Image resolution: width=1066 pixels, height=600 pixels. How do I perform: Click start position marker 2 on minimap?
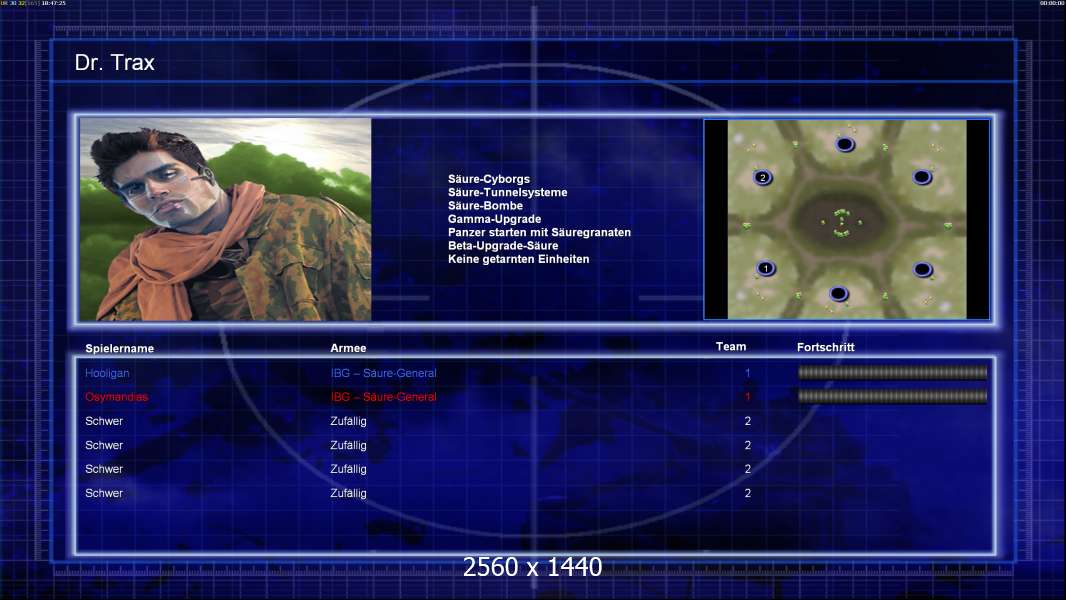coord(763,177)
